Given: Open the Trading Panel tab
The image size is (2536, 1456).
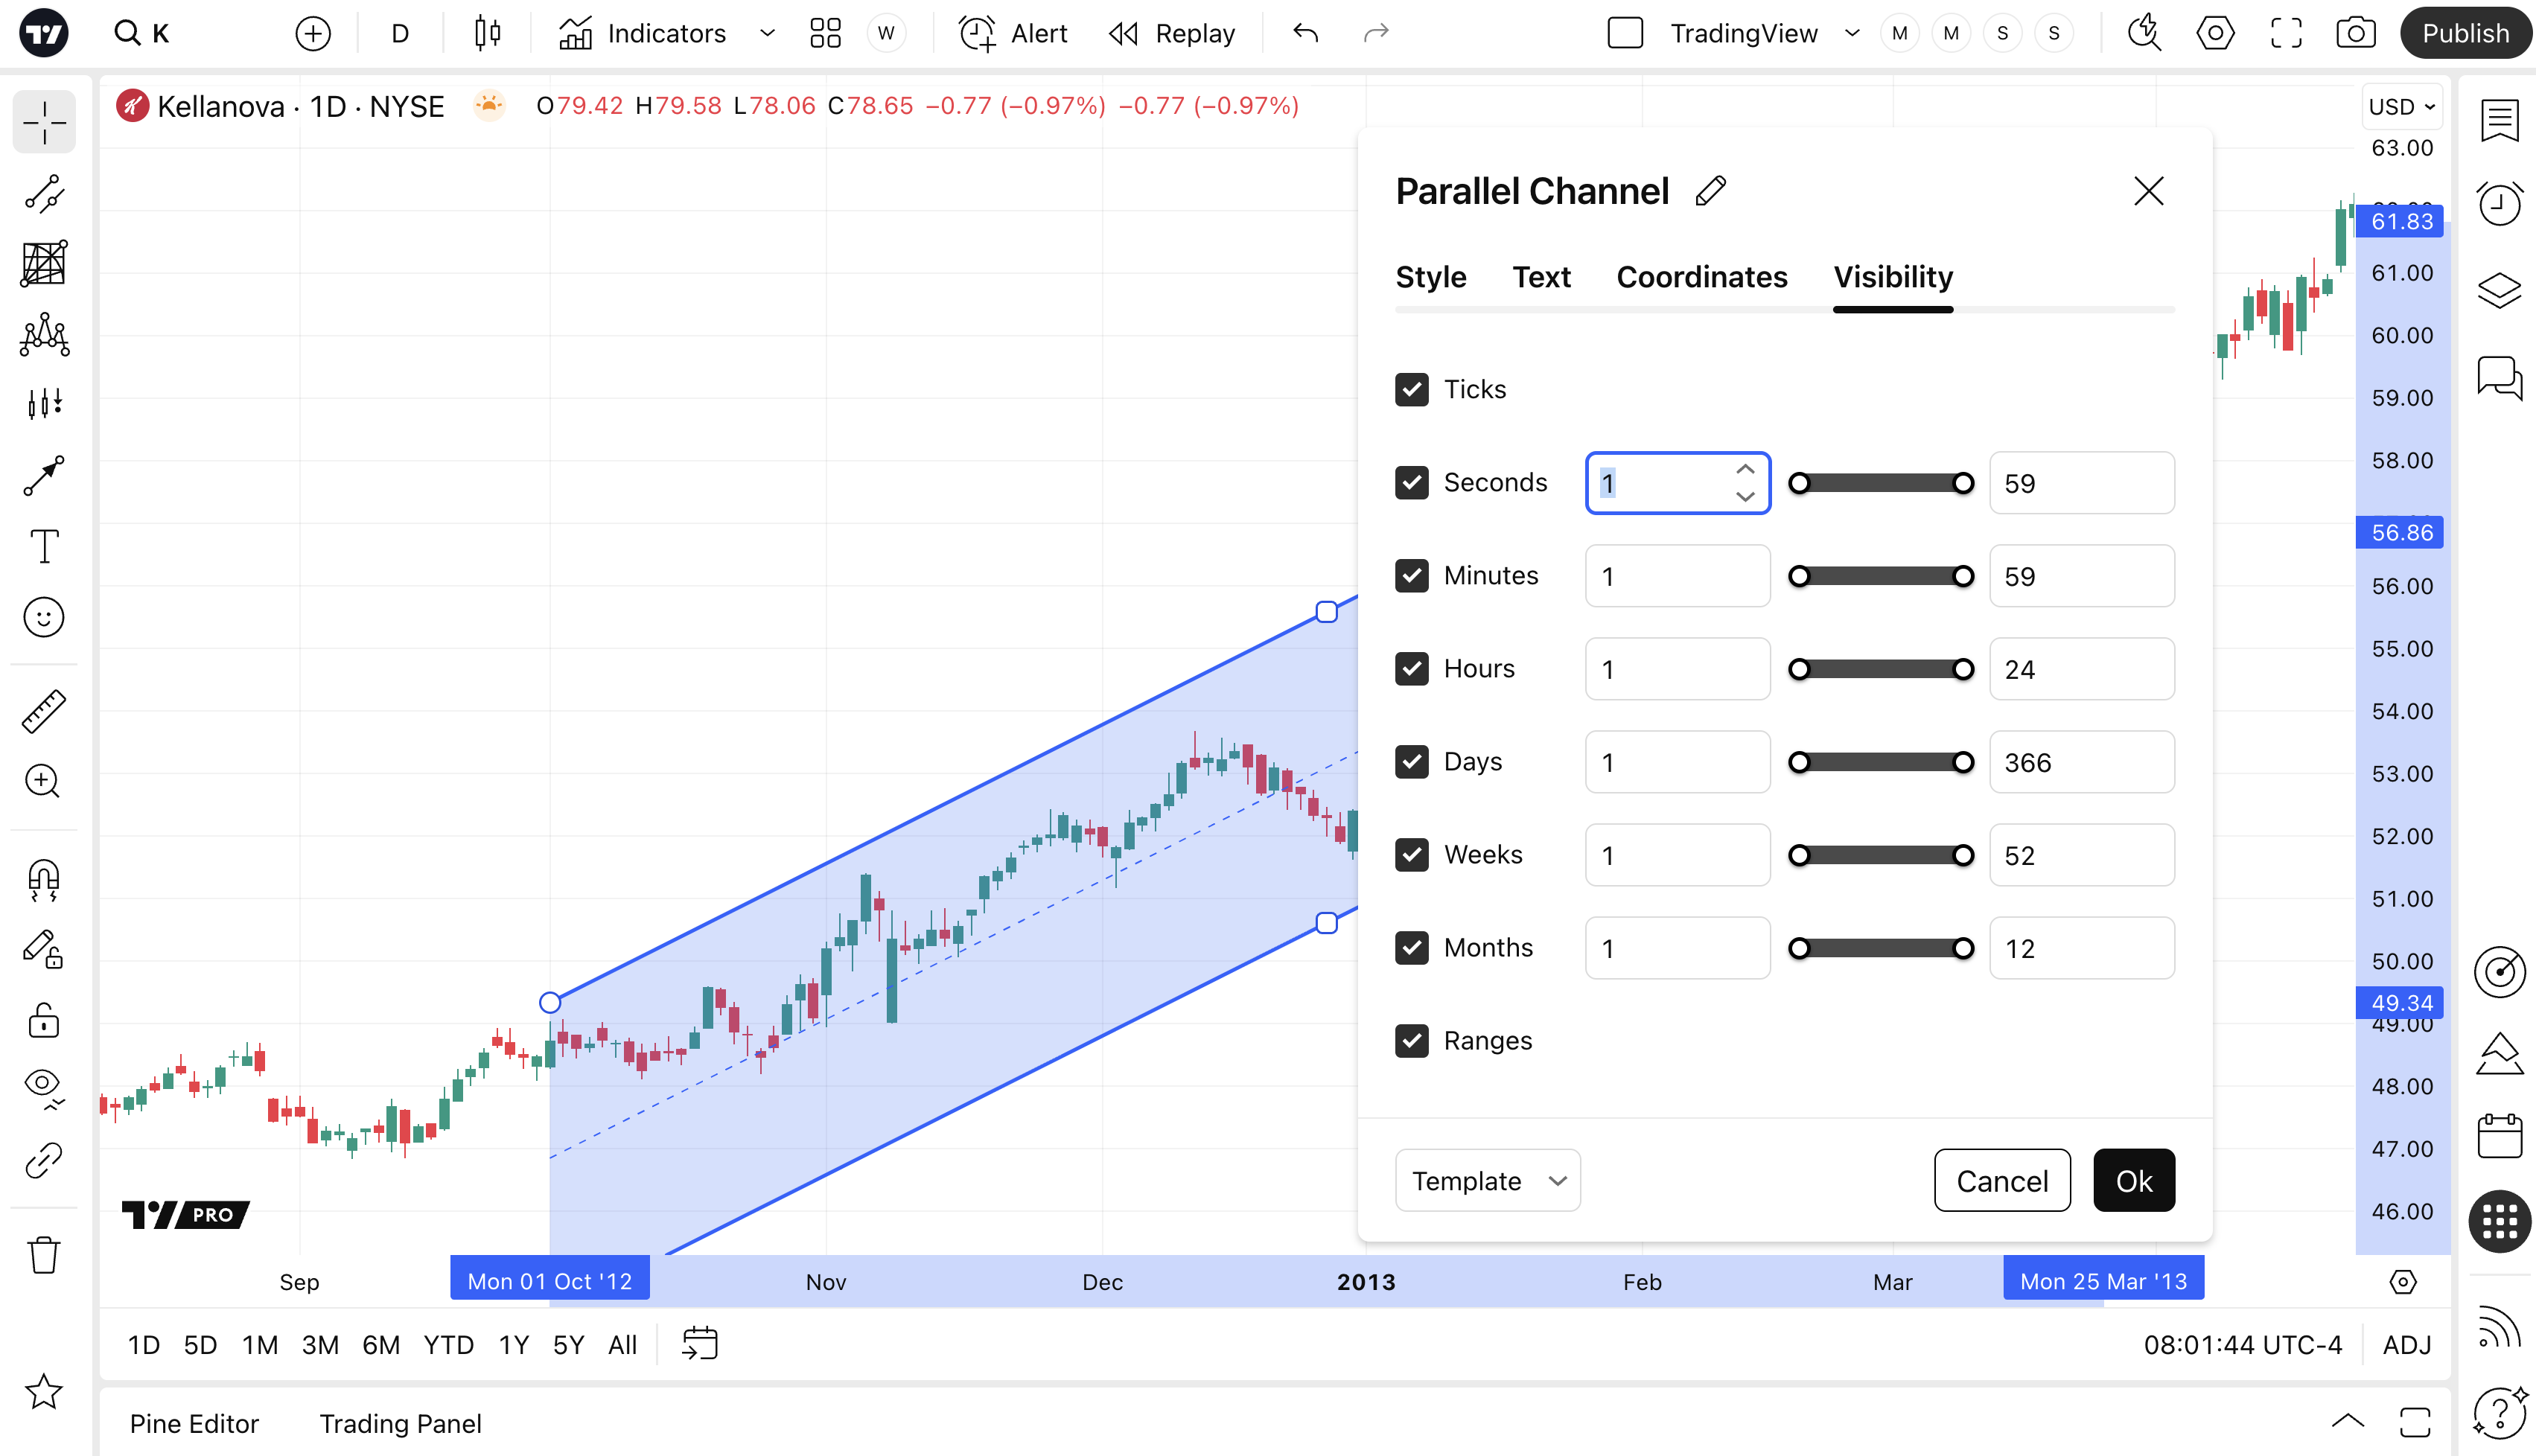Looking at the screenshot, I should (x=400, y=1423).
